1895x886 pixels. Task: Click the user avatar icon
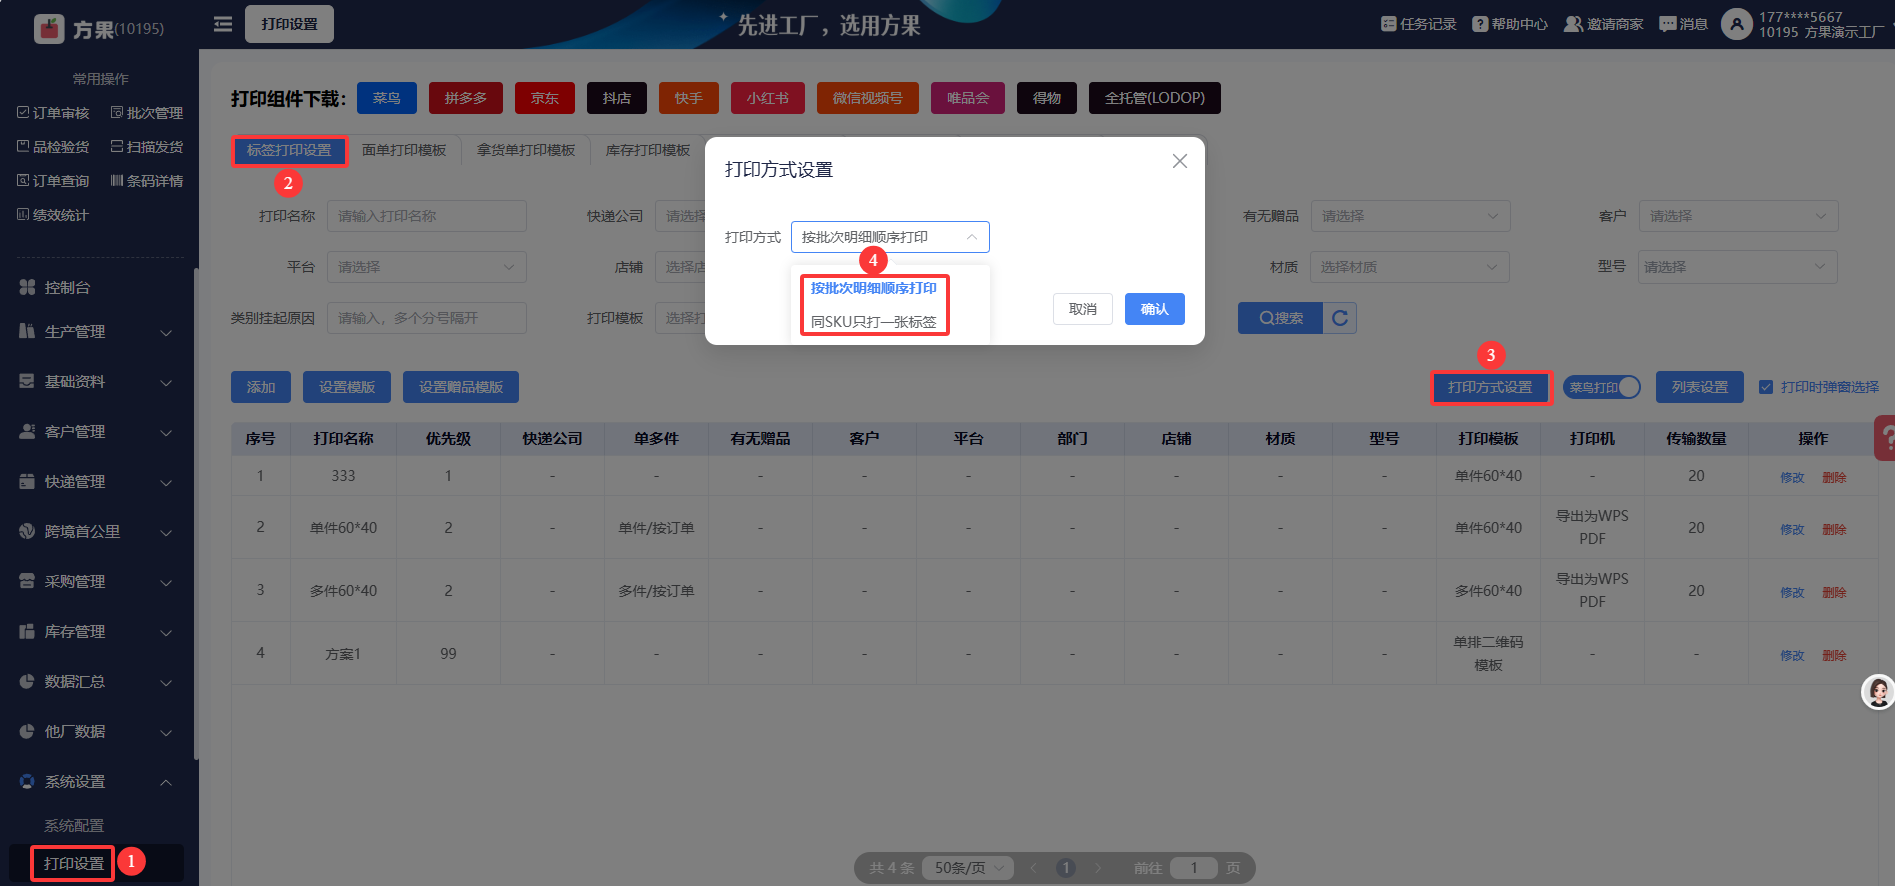1737,24
